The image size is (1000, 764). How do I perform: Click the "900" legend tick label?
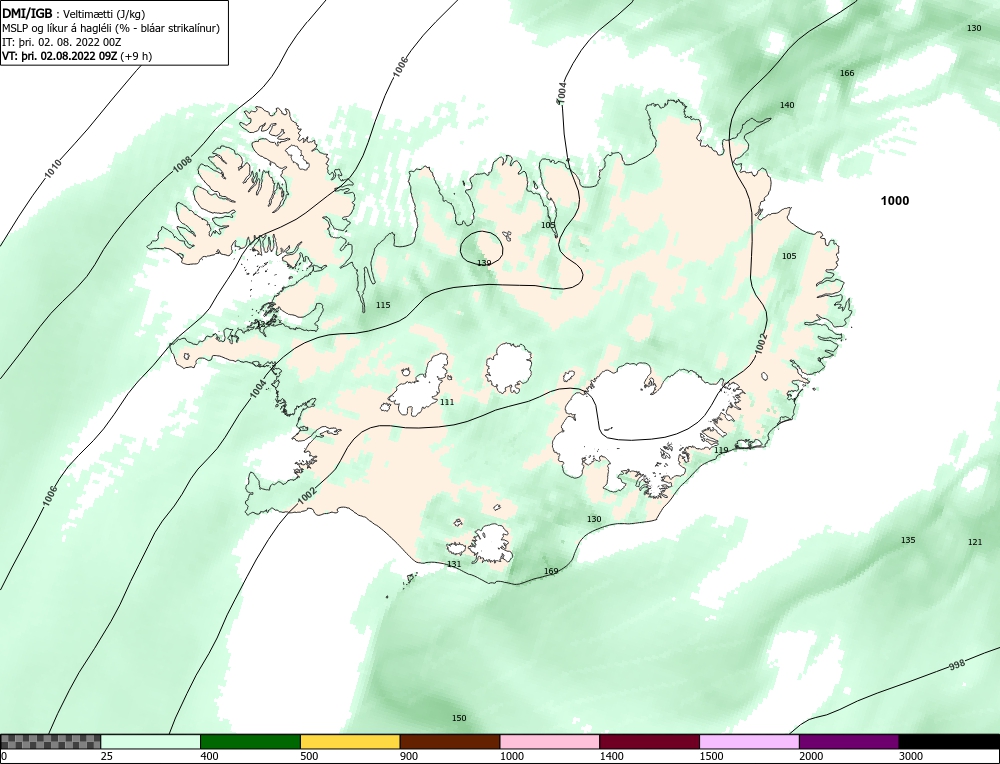pos(409,756)
